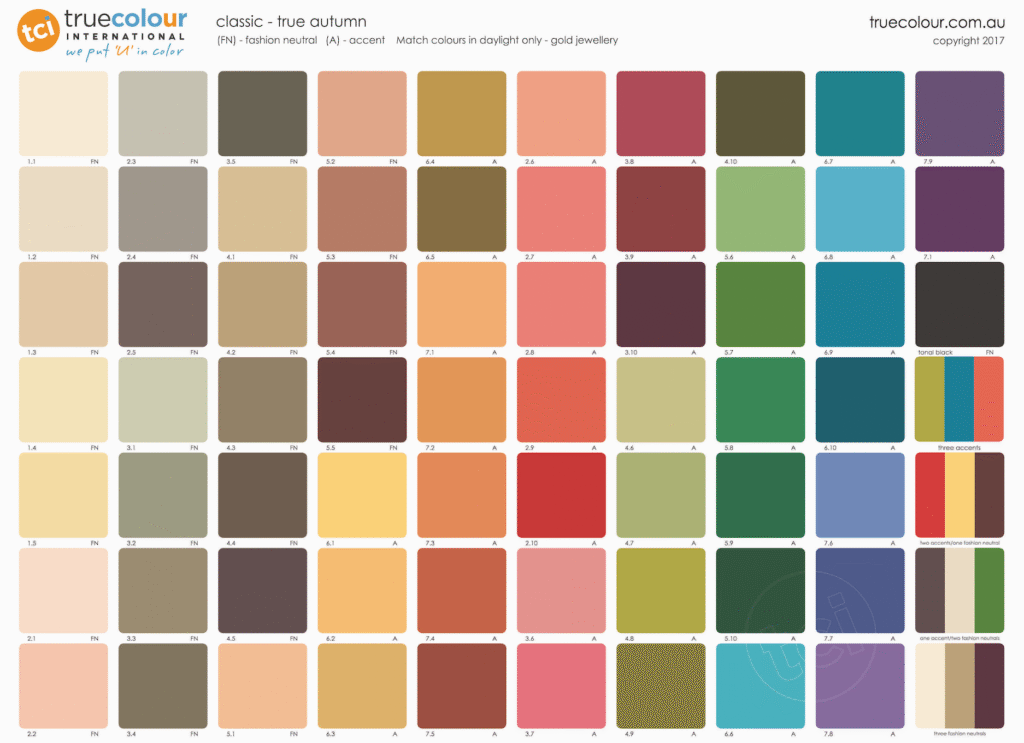
Task: Select the bright red swatch 2.10
Action: tap(561, 494)
